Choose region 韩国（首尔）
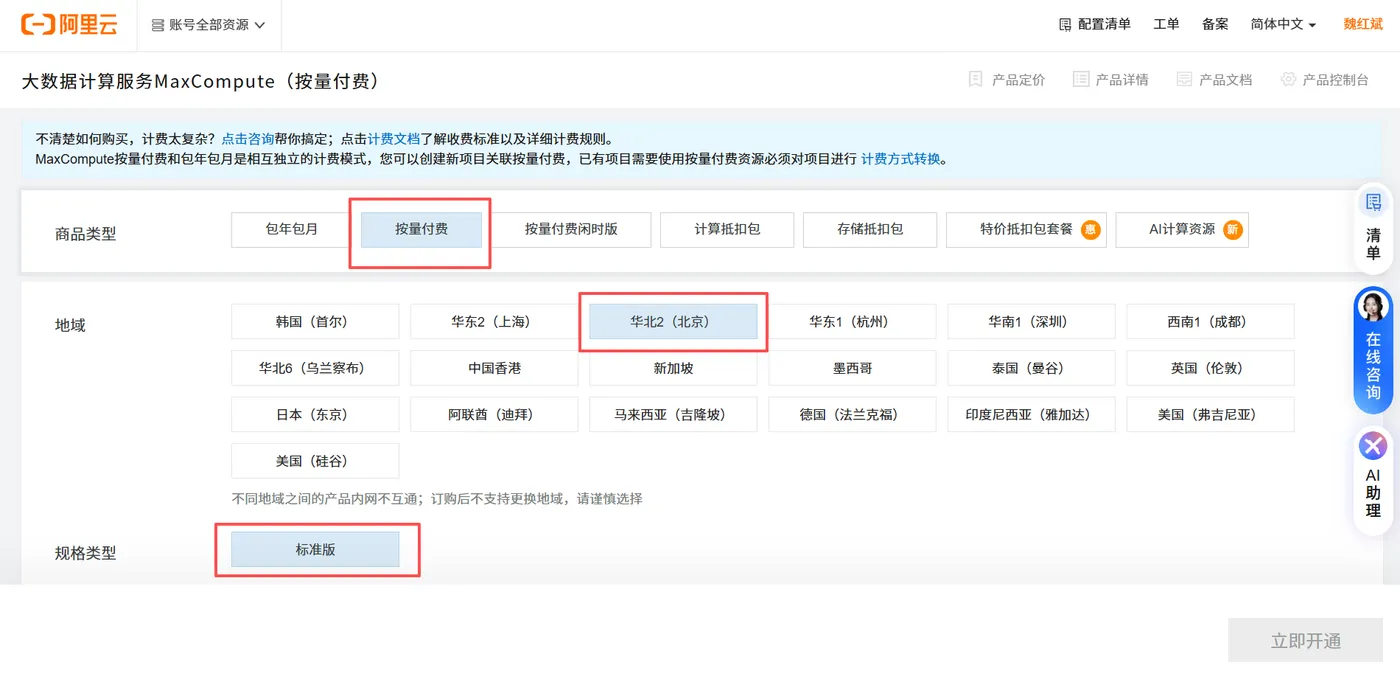1400x682 pixels. coord(315,322)
